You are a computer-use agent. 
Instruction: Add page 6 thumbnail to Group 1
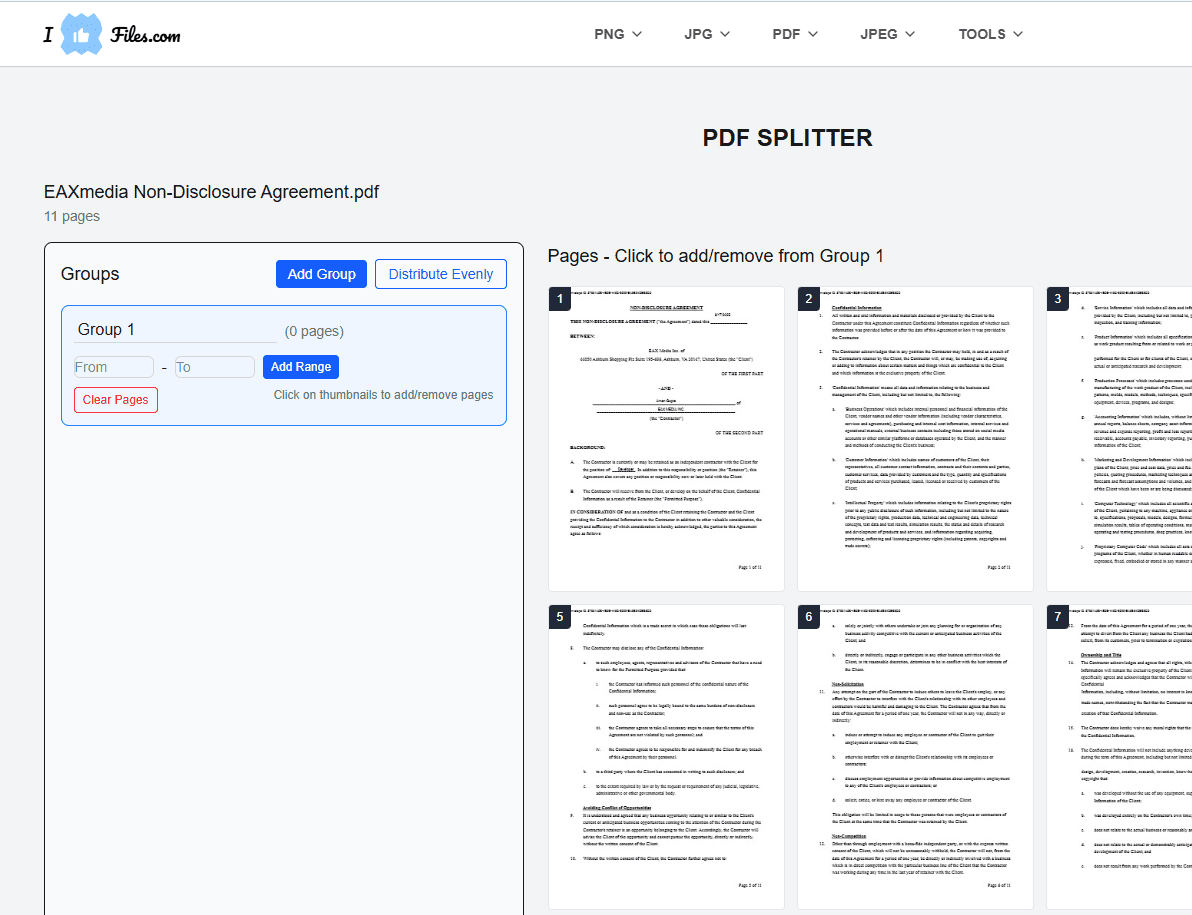(x=915, y=757)
